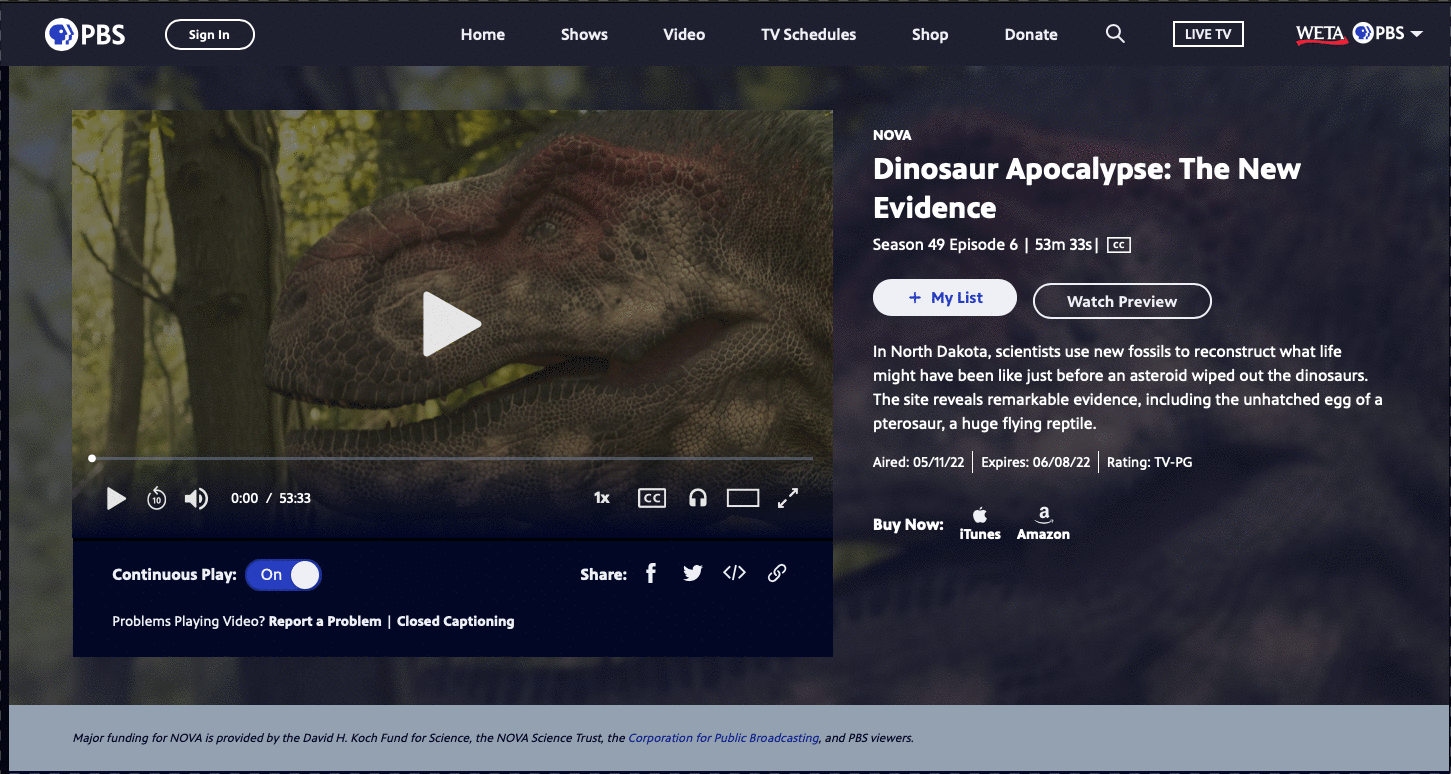Share the video on Twitter
1451x774 pixels.
point(693,573)
